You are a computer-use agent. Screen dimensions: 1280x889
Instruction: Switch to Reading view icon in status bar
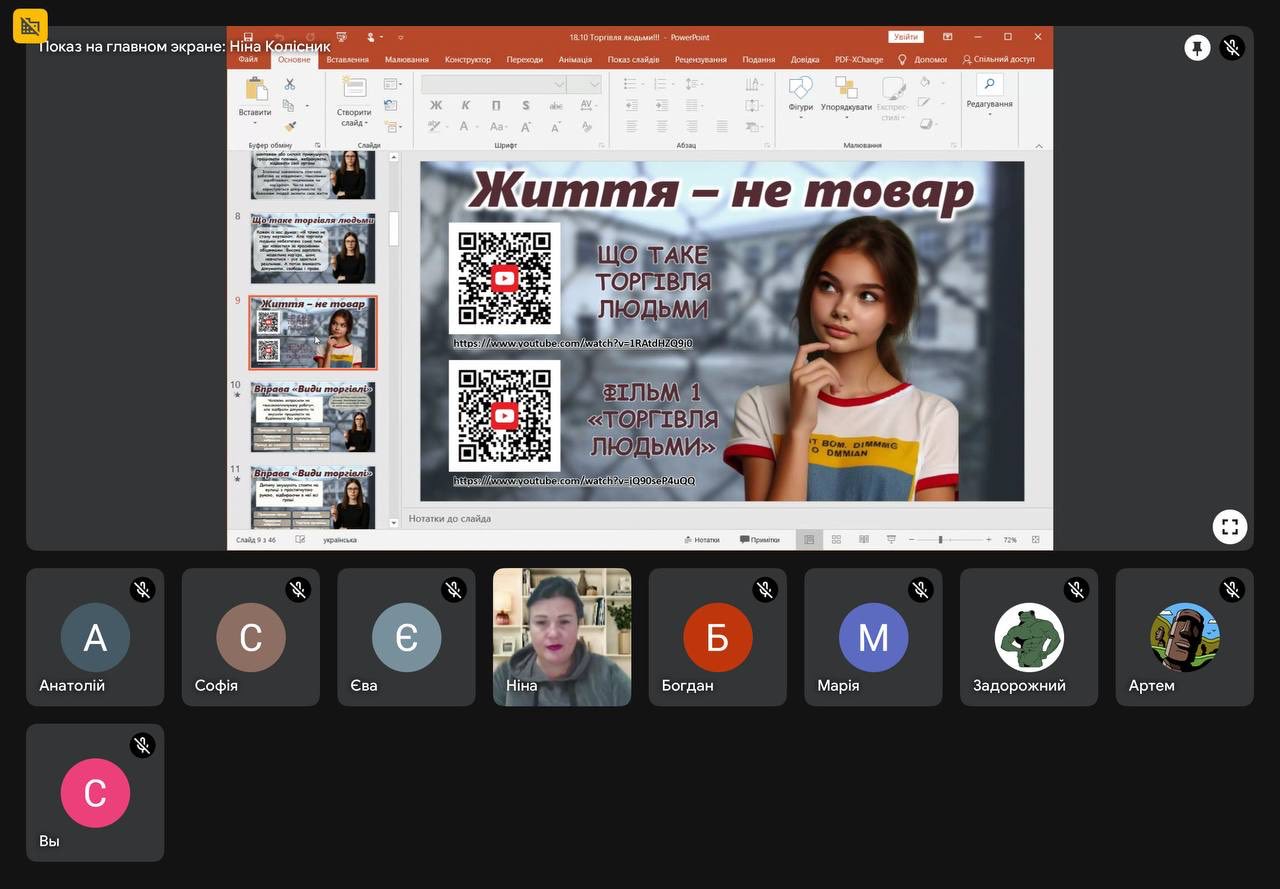pyautogui.click(x=864, y=540)
